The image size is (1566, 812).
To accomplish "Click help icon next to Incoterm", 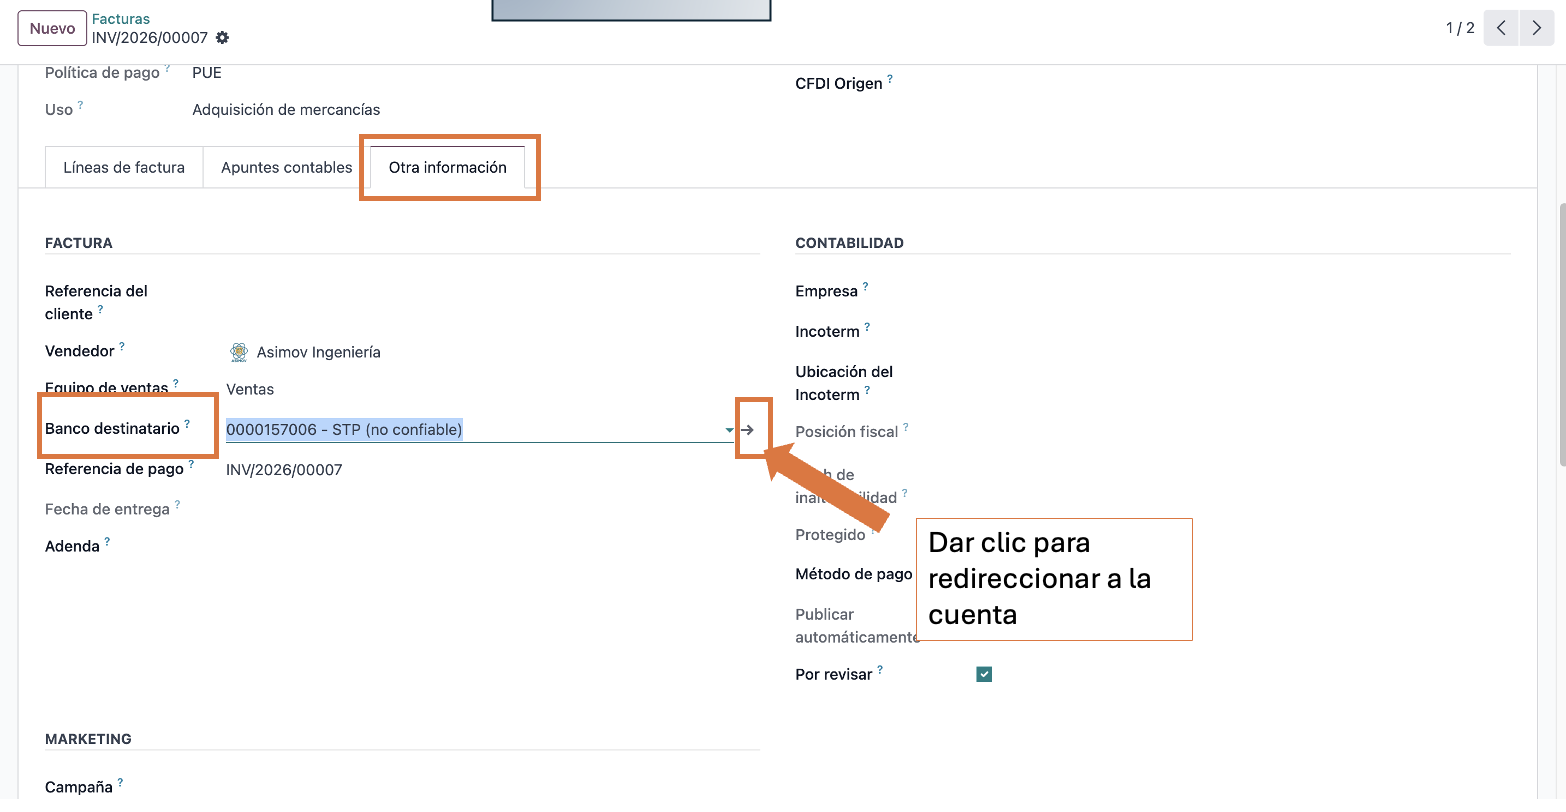I will pyautogui.click(x=867, y=327).
